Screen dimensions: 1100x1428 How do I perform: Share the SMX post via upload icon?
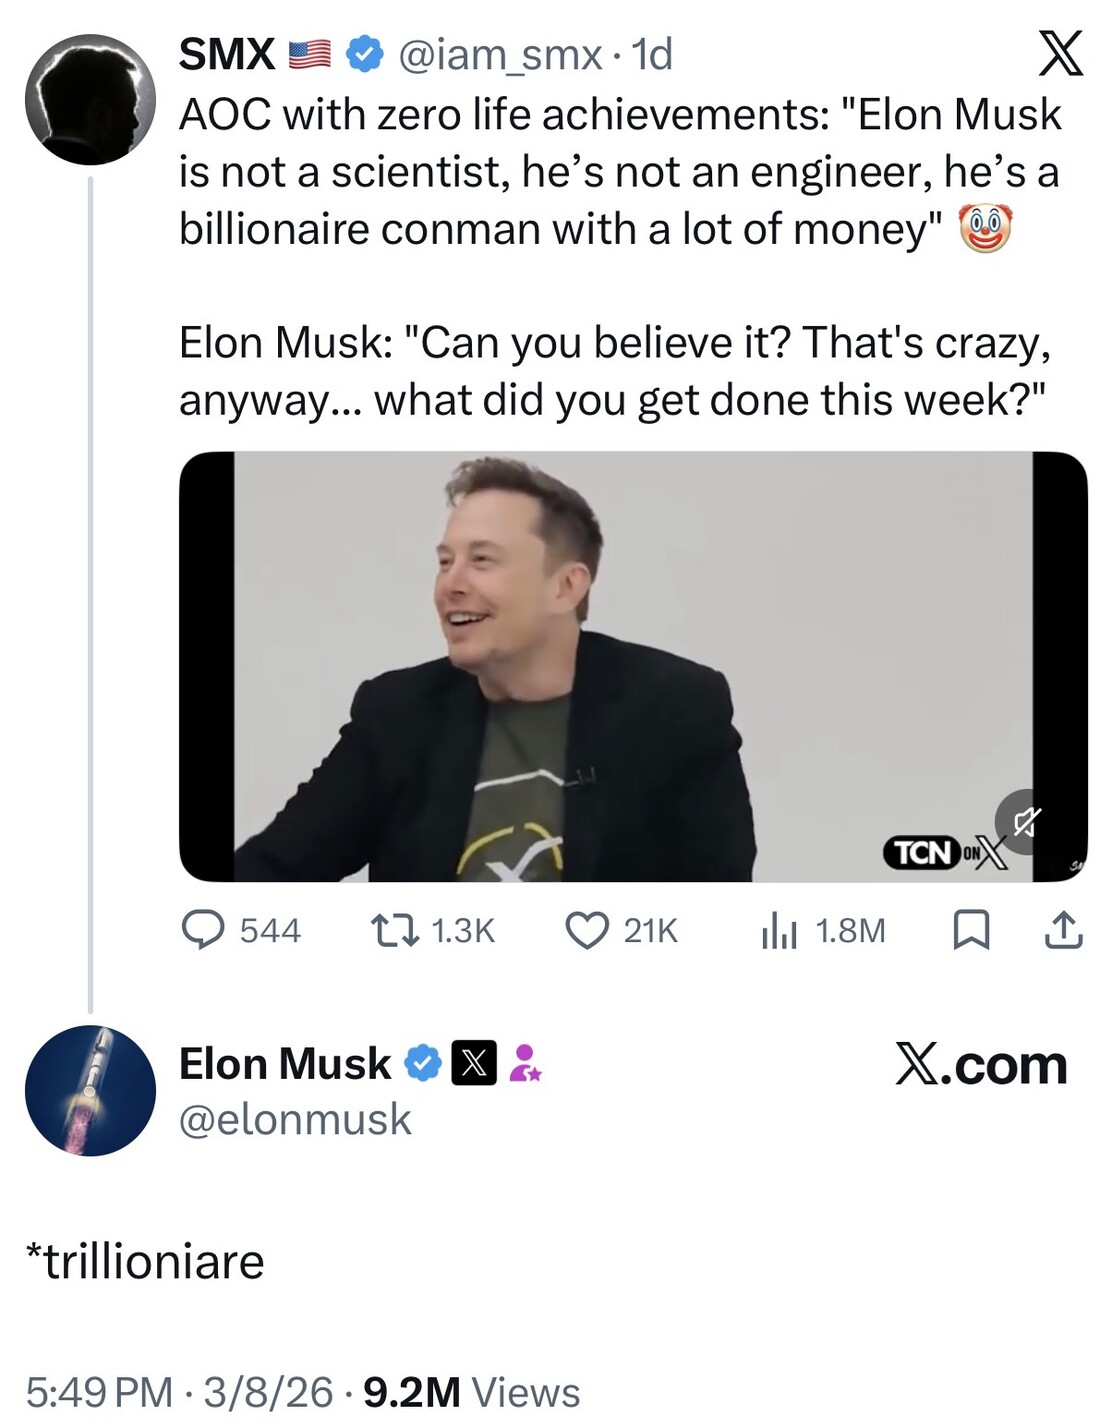[1063, 930]
